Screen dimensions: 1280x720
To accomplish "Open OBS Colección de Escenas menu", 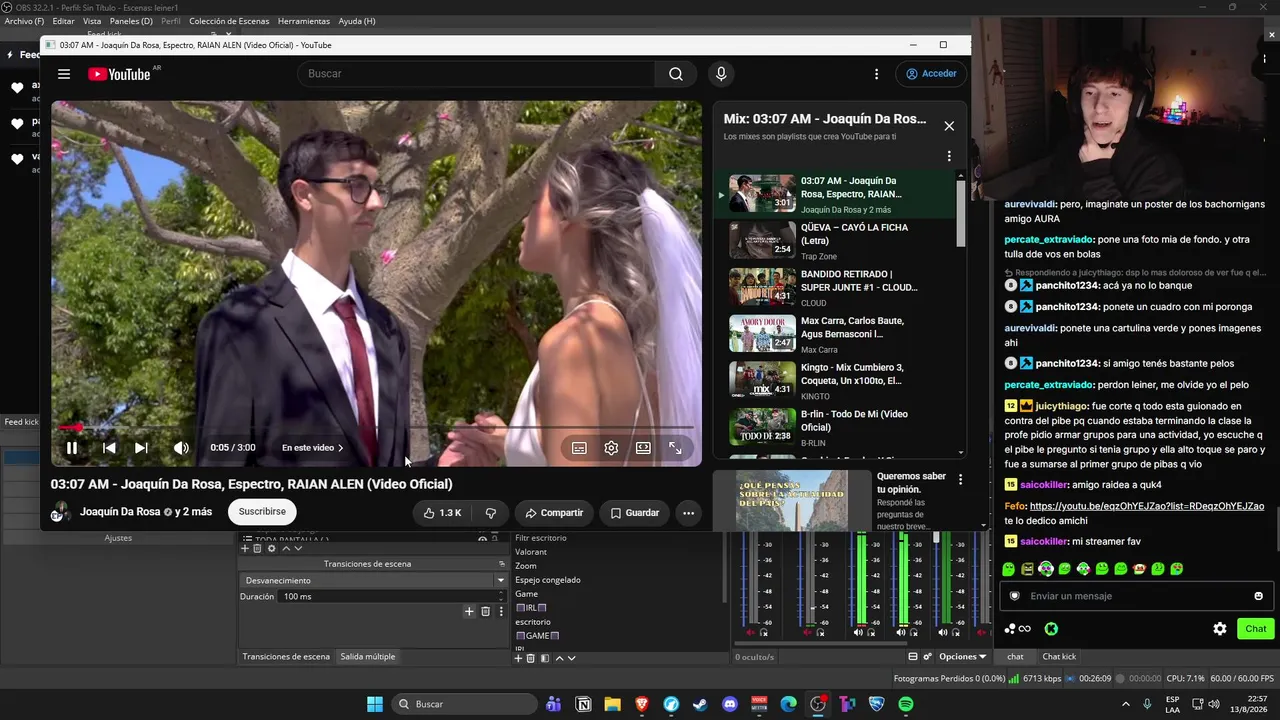I will [229, 21].
